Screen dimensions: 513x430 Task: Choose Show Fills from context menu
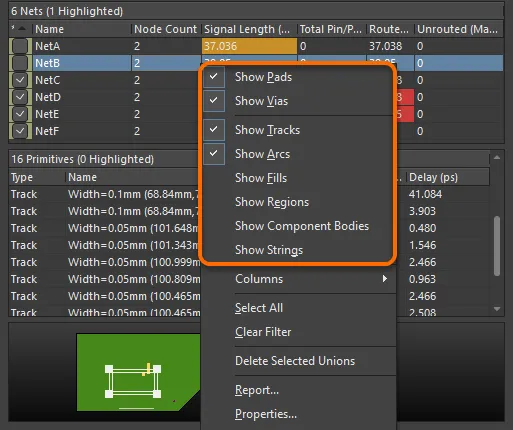click(x=261, y=178)
